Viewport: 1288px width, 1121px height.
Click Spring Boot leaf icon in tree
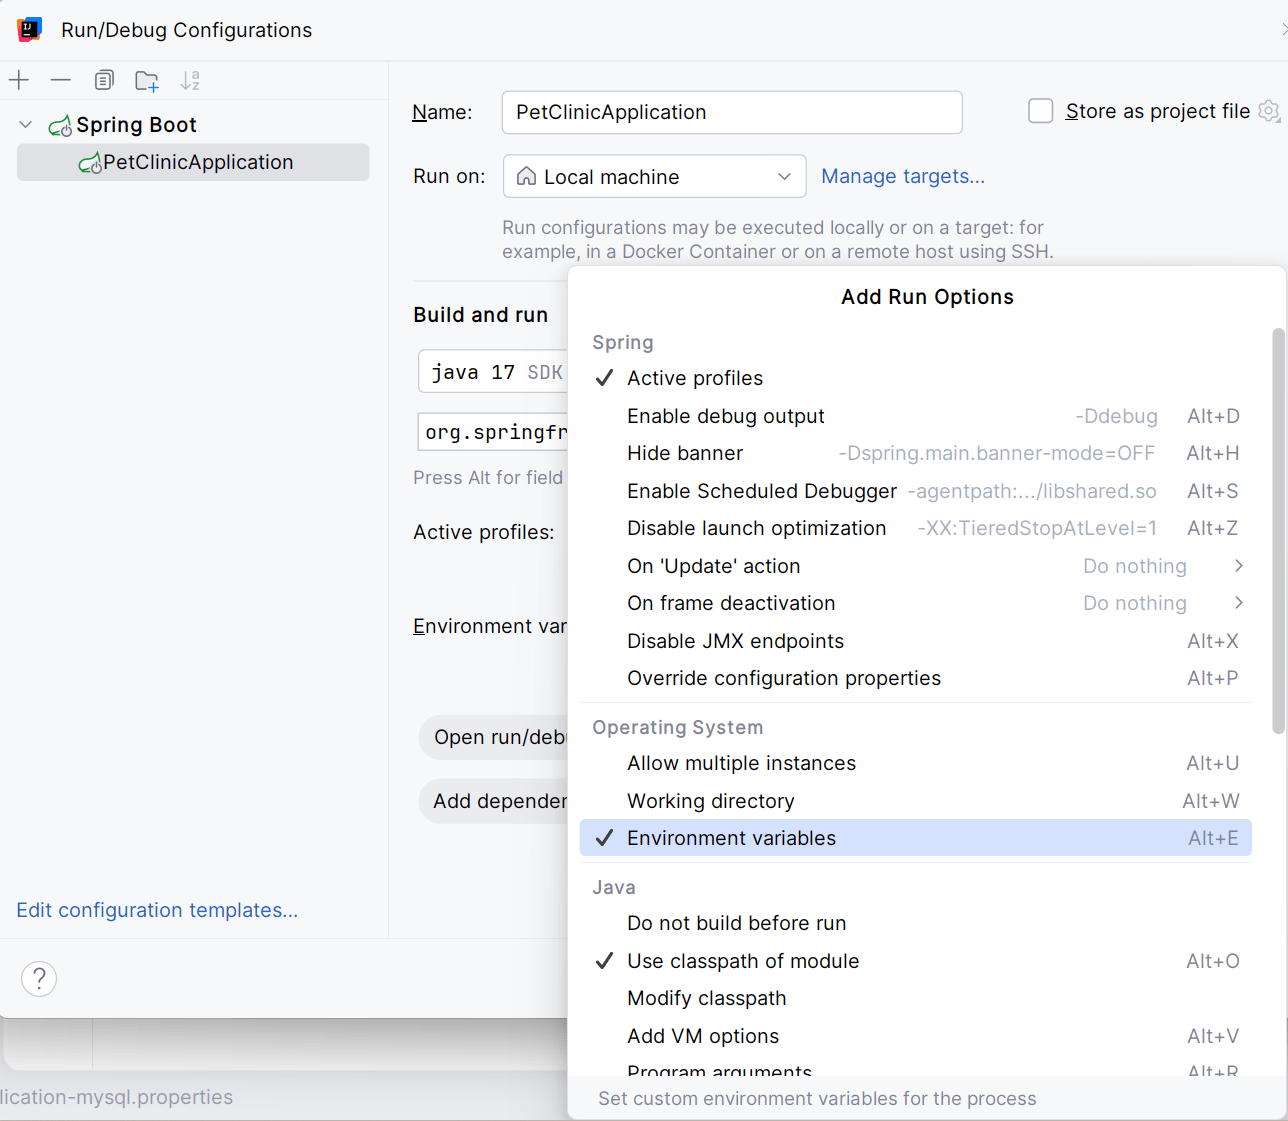click(x=60, y=126)
